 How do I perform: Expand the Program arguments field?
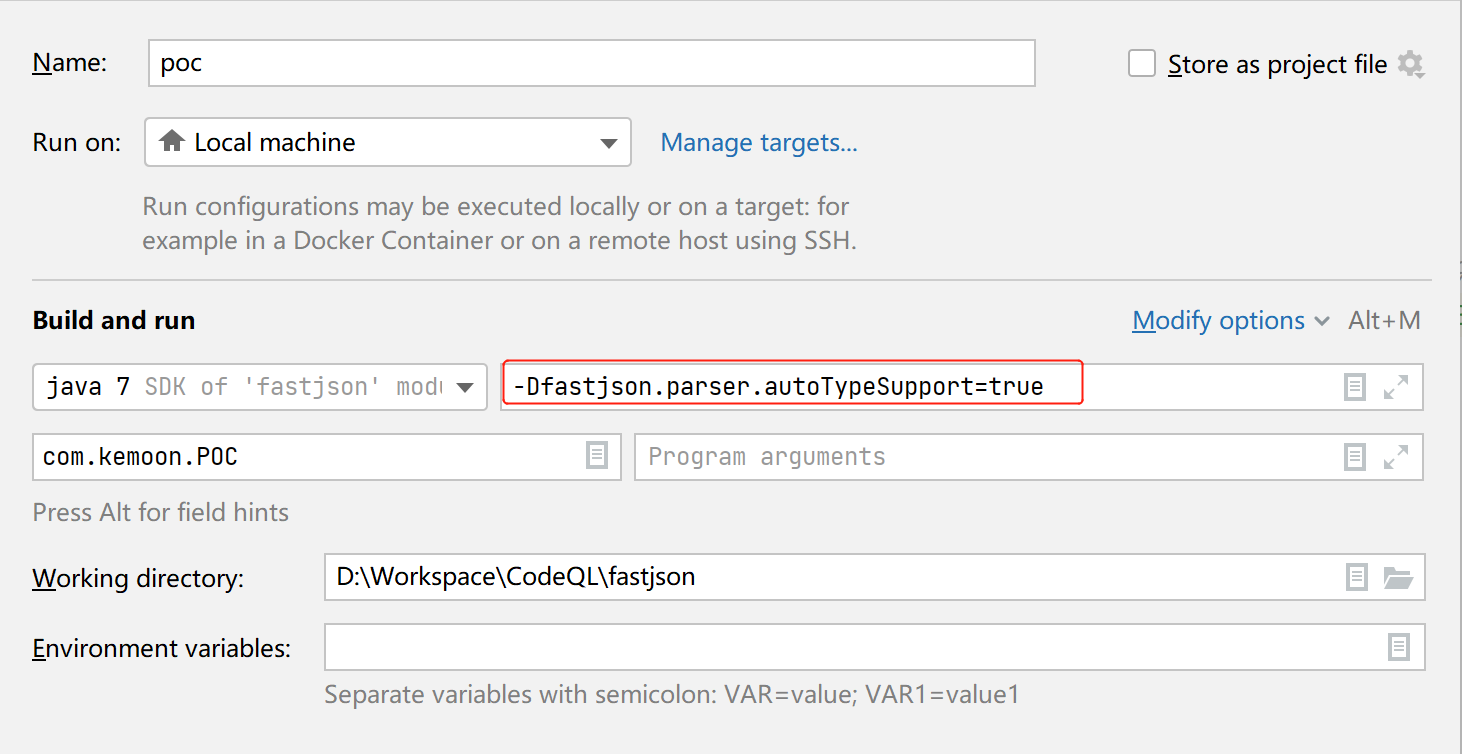coord(1396,457)
